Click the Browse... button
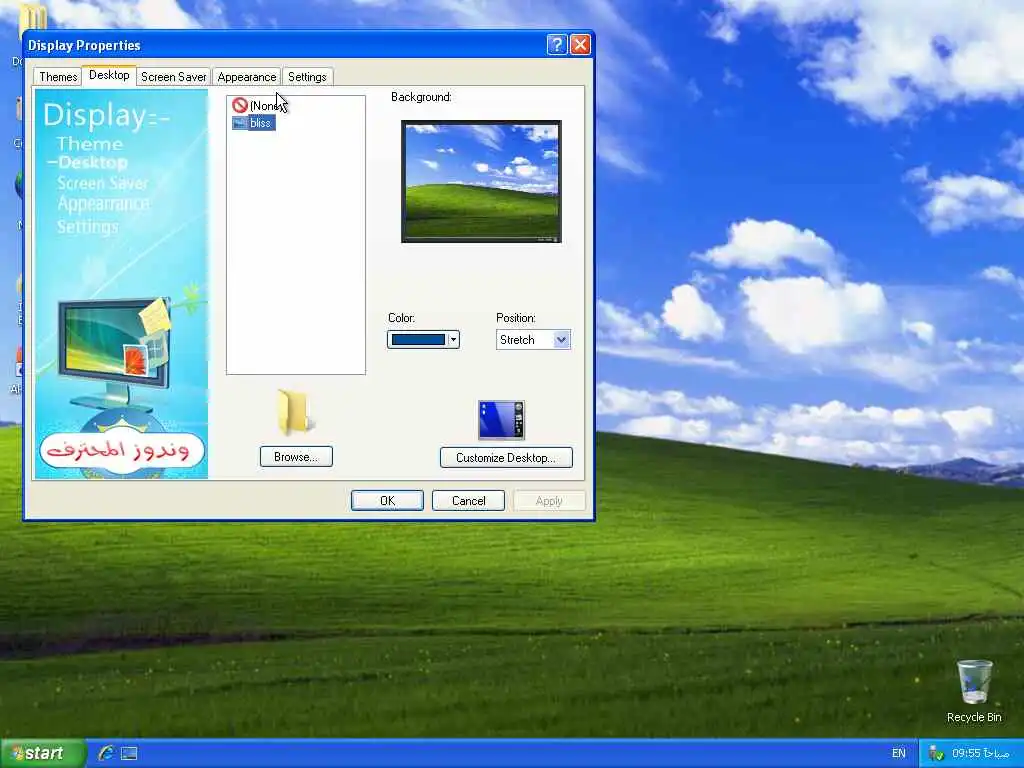 click(296, 456)
